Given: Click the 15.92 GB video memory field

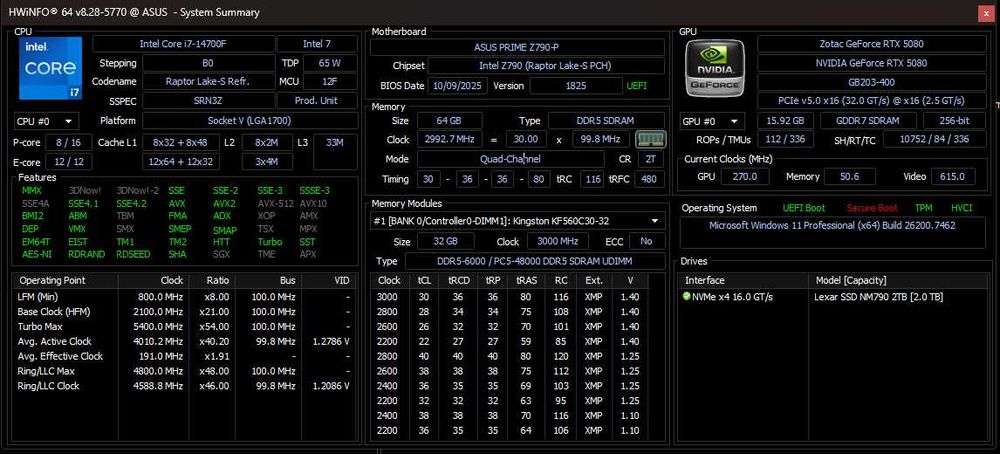Looking at the screenshot, I should (x=784, y=121).
